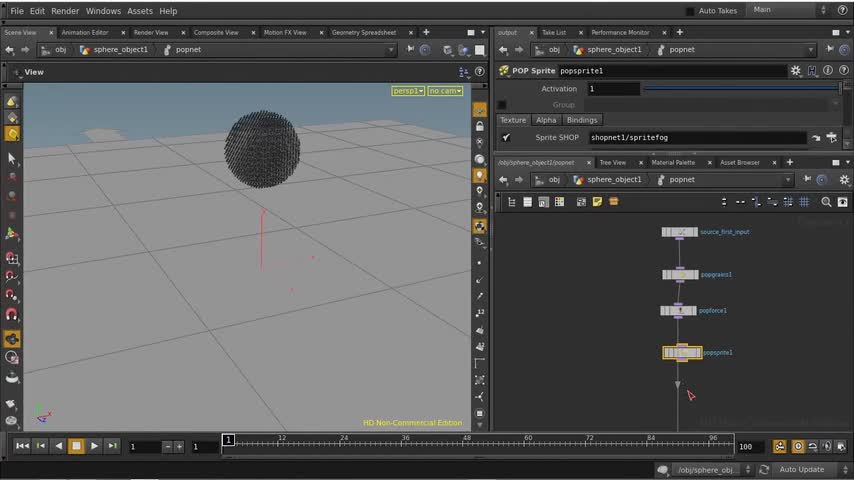The height and width of the screenshot is (480, 854).
Task: Open the Assets menu
Action: 140,11
